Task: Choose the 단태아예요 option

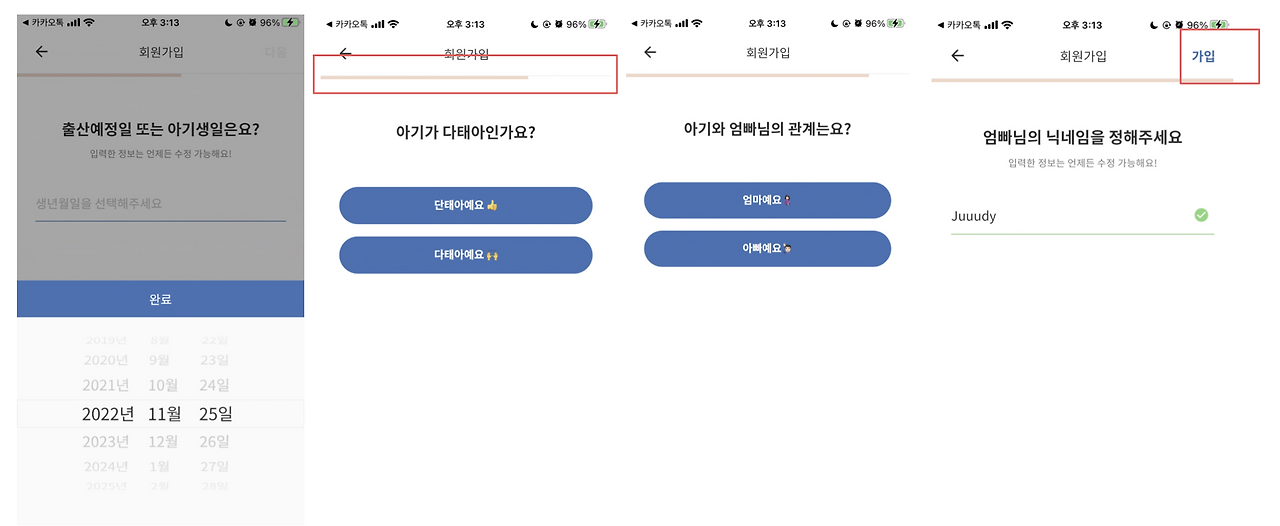Action: (x=466, y=205)
